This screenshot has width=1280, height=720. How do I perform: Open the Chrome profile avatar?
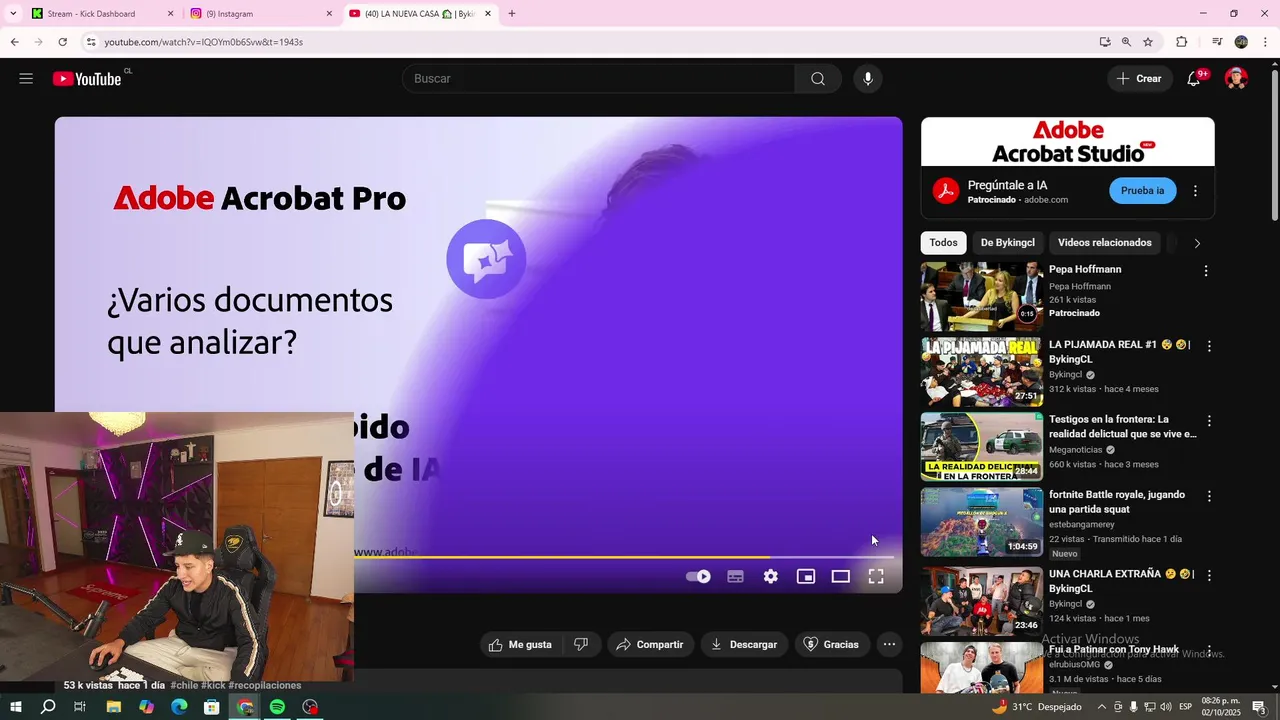click(x=1241, y=42)
